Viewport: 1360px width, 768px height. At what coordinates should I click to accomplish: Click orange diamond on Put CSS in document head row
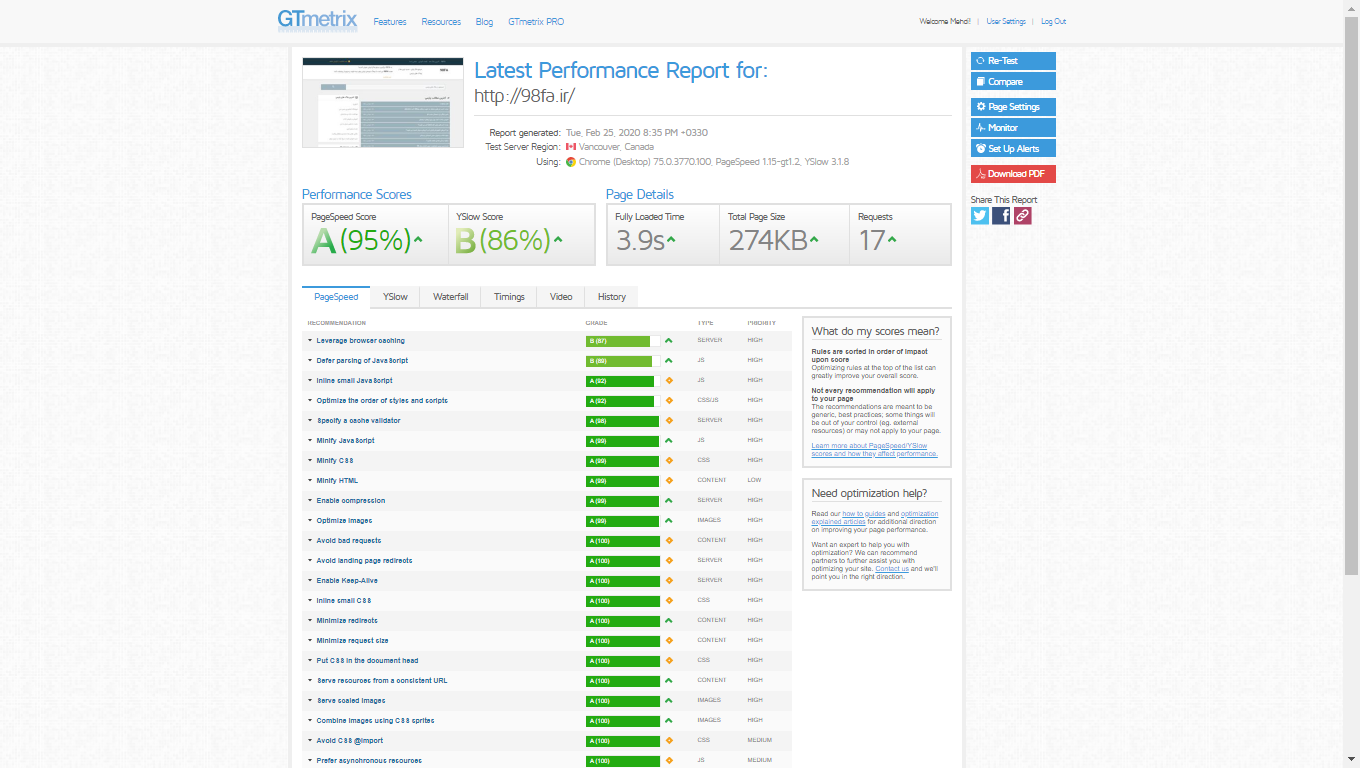(669, 660)
